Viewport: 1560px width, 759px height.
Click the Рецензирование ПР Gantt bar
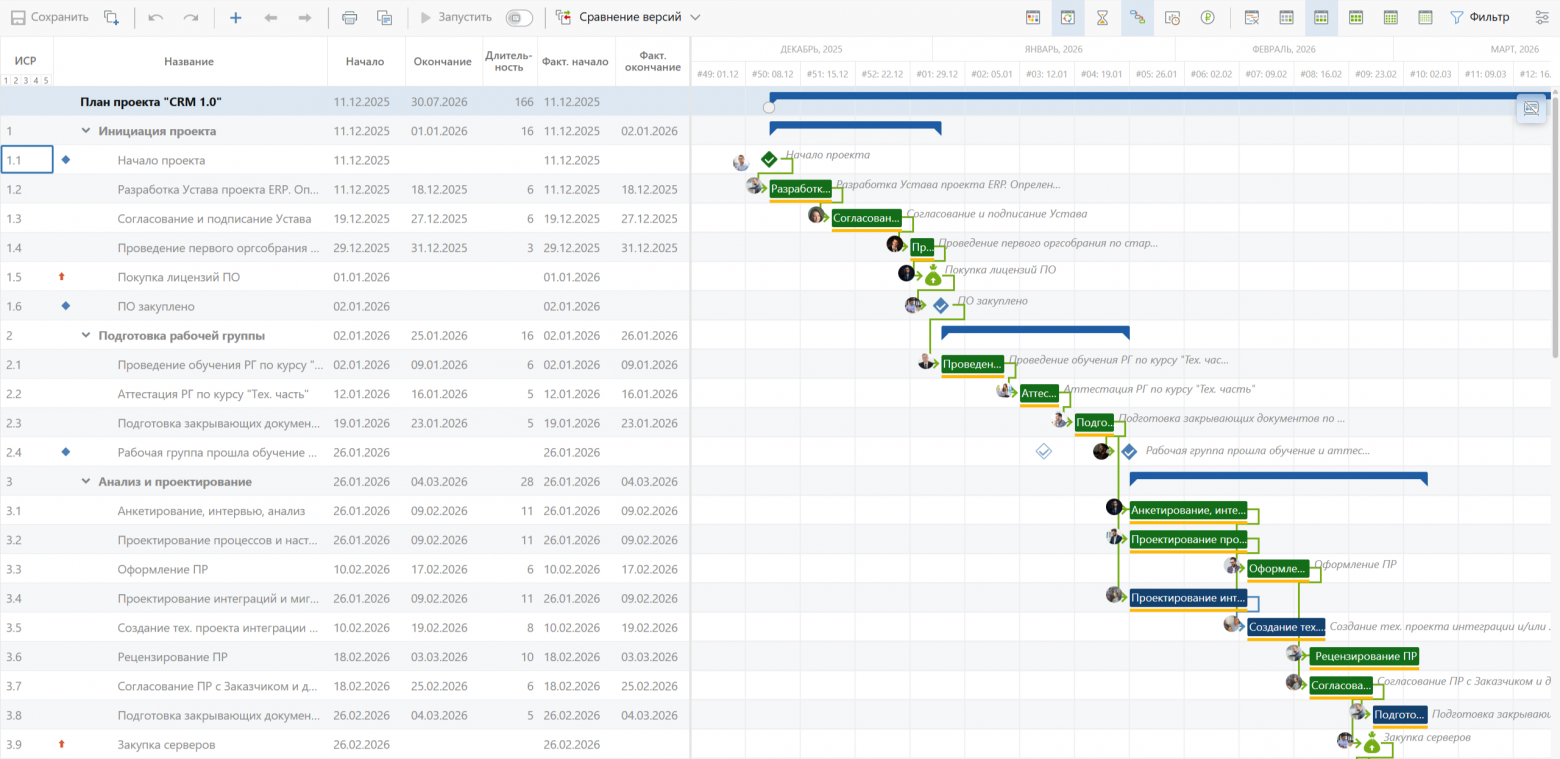pyautogui.click(x=1365, y=656)
